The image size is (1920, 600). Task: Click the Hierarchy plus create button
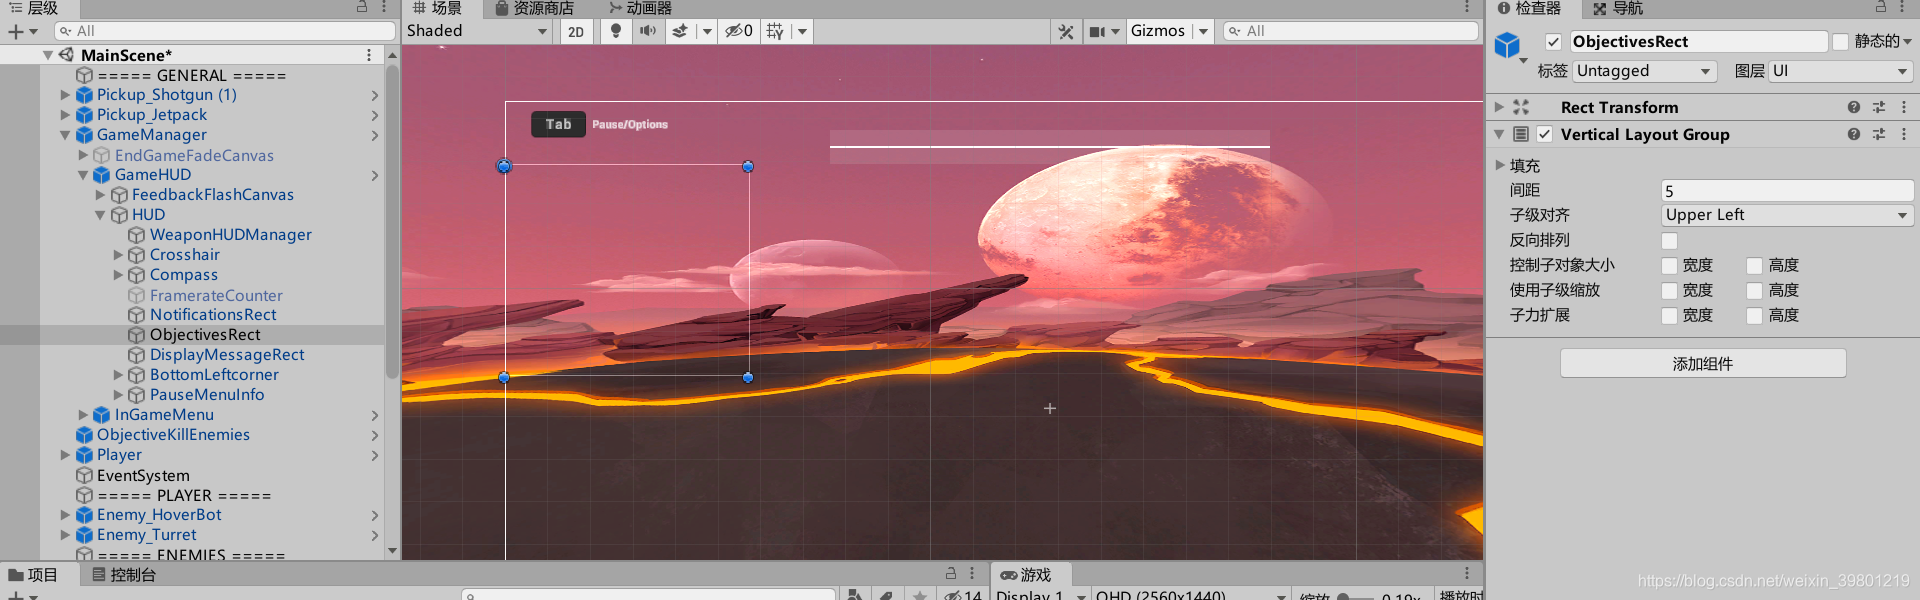point(21,31)
